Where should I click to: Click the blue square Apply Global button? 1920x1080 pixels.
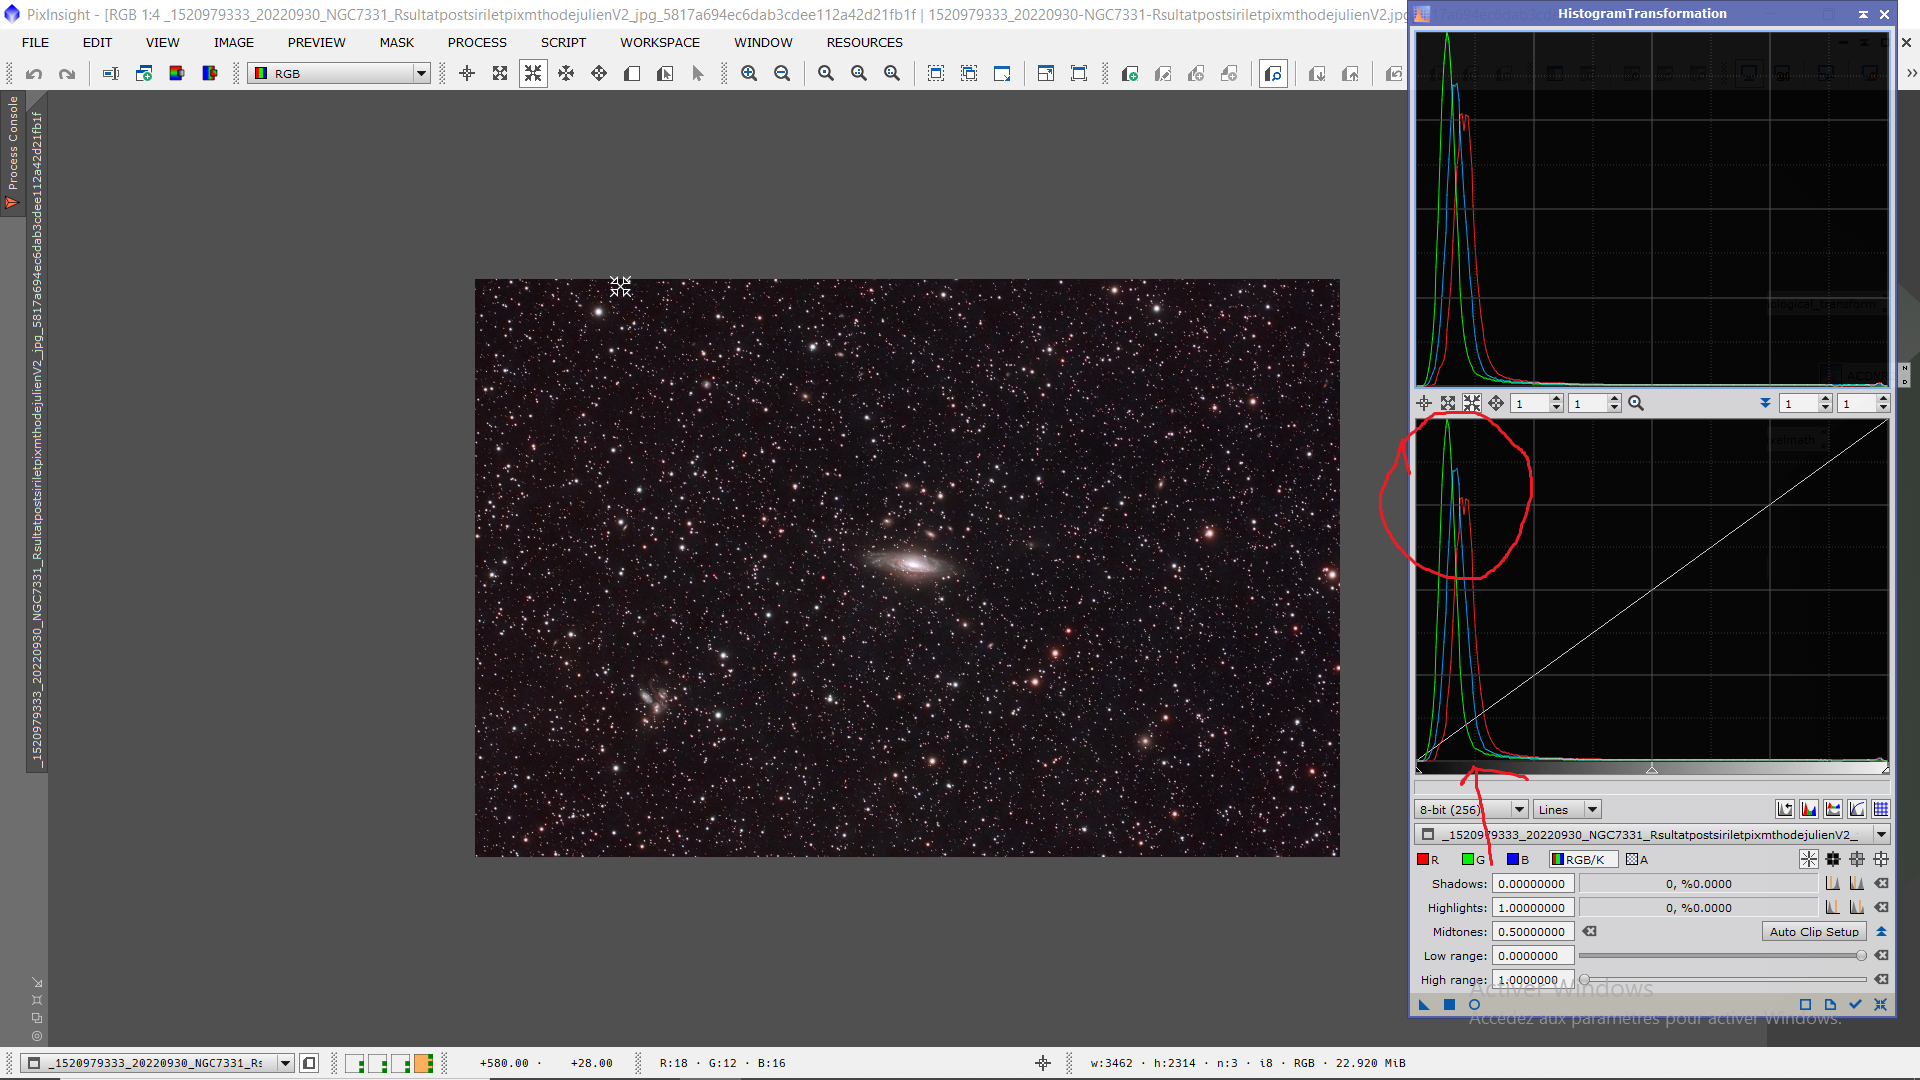(x=1449, y=1004)
